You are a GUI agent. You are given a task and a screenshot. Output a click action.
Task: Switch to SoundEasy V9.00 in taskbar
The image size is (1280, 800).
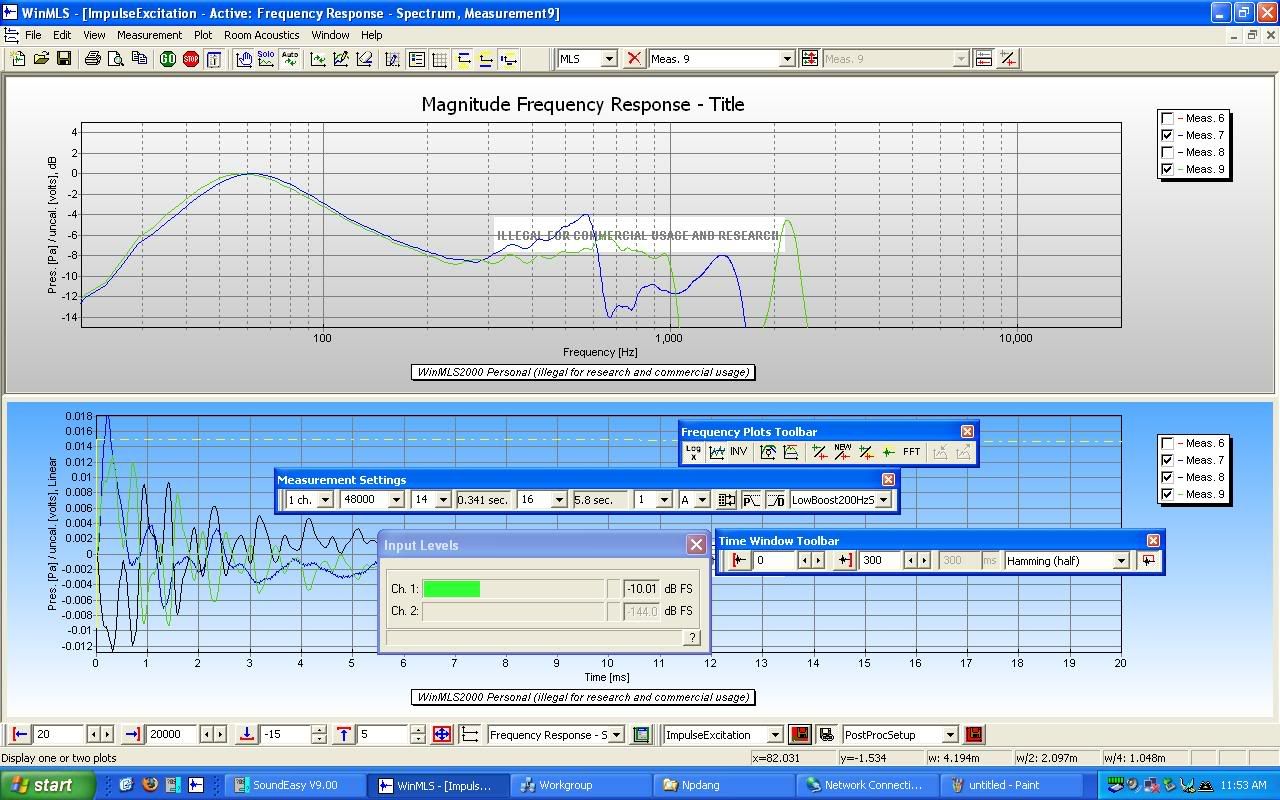click(x=296, y=785)
